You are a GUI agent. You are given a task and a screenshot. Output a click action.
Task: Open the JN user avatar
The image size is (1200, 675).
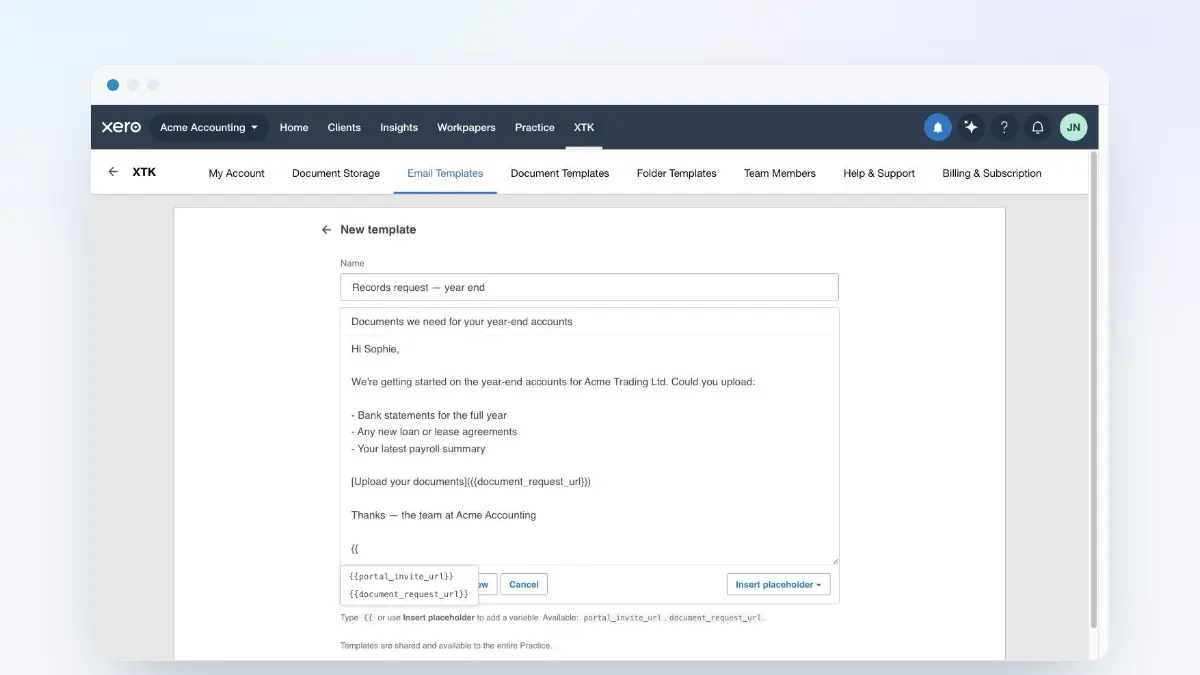pos(1073,127)
